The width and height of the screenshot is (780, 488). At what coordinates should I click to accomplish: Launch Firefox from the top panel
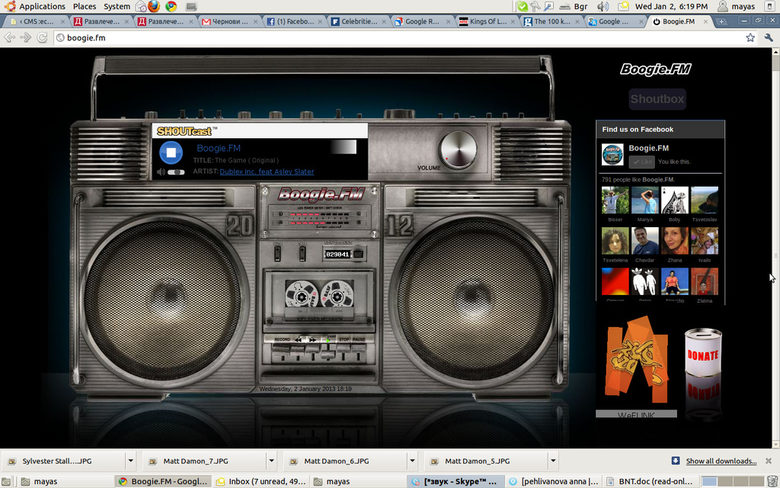(154, 6)
